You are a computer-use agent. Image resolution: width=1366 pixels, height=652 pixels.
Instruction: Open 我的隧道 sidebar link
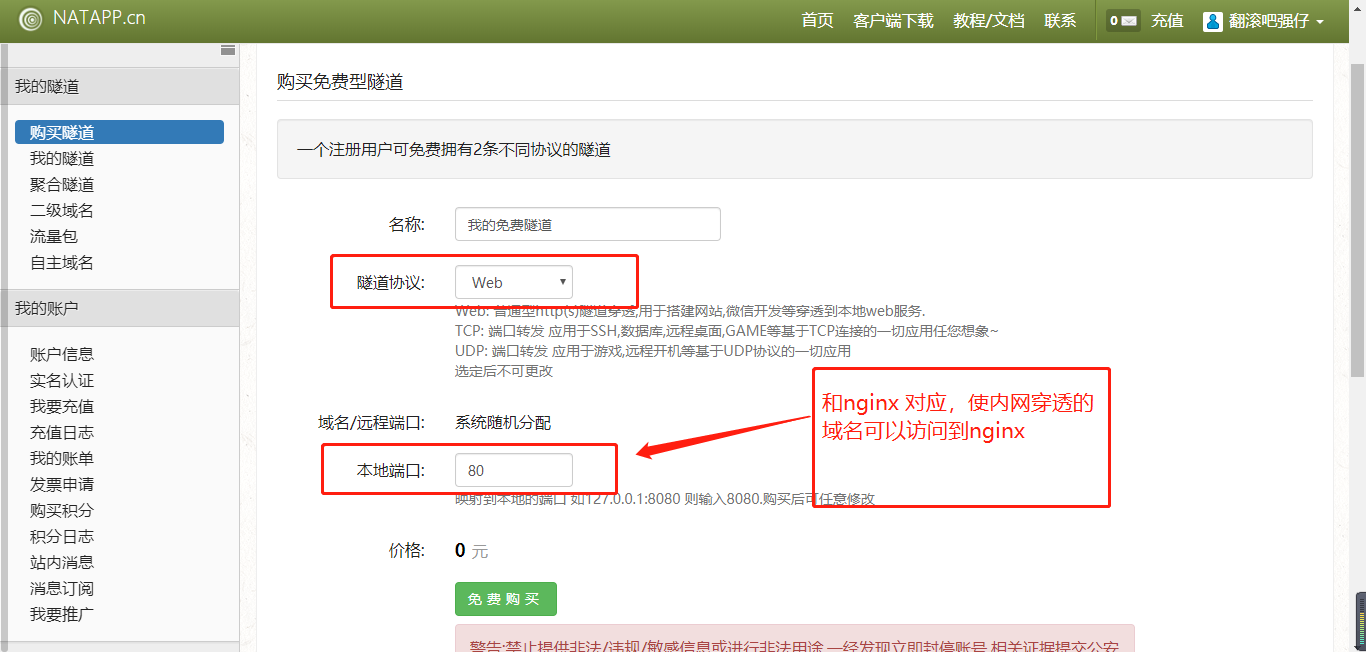pos(62,158)
